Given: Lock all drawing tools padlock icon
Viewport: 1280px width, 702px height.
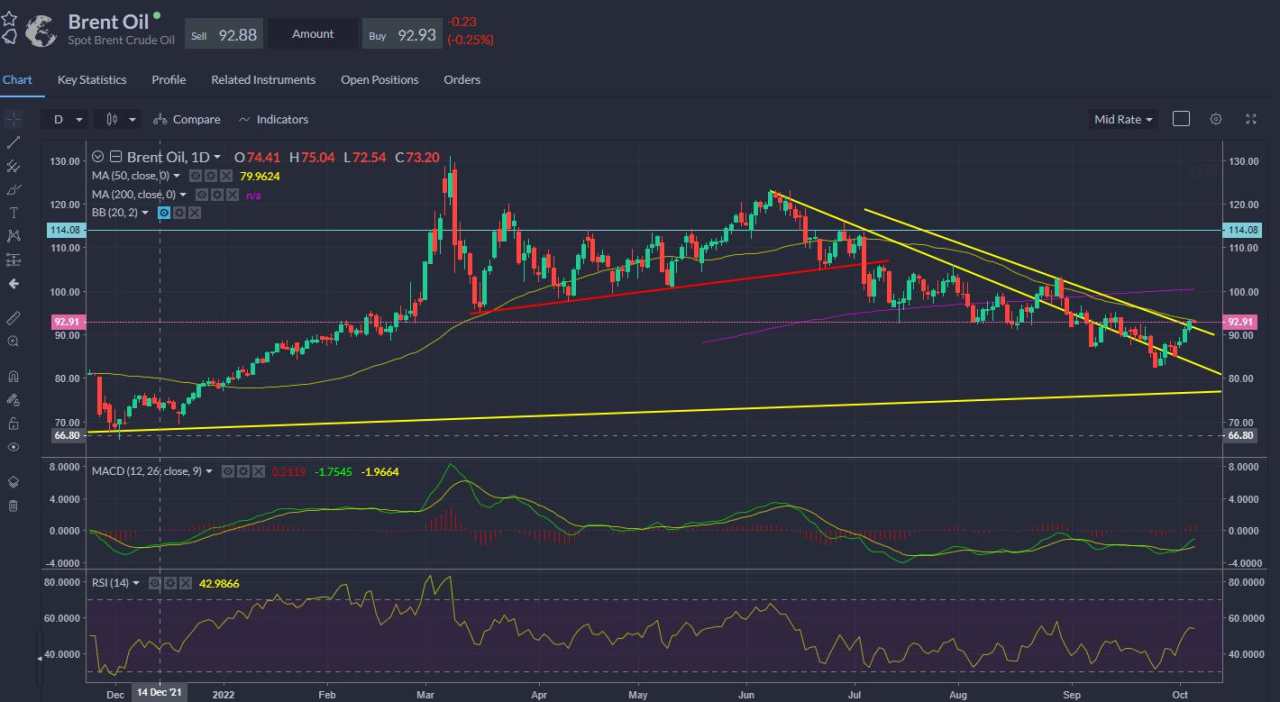Looking at the screenshot, I should pyautogui.click(x=13, y=423).
